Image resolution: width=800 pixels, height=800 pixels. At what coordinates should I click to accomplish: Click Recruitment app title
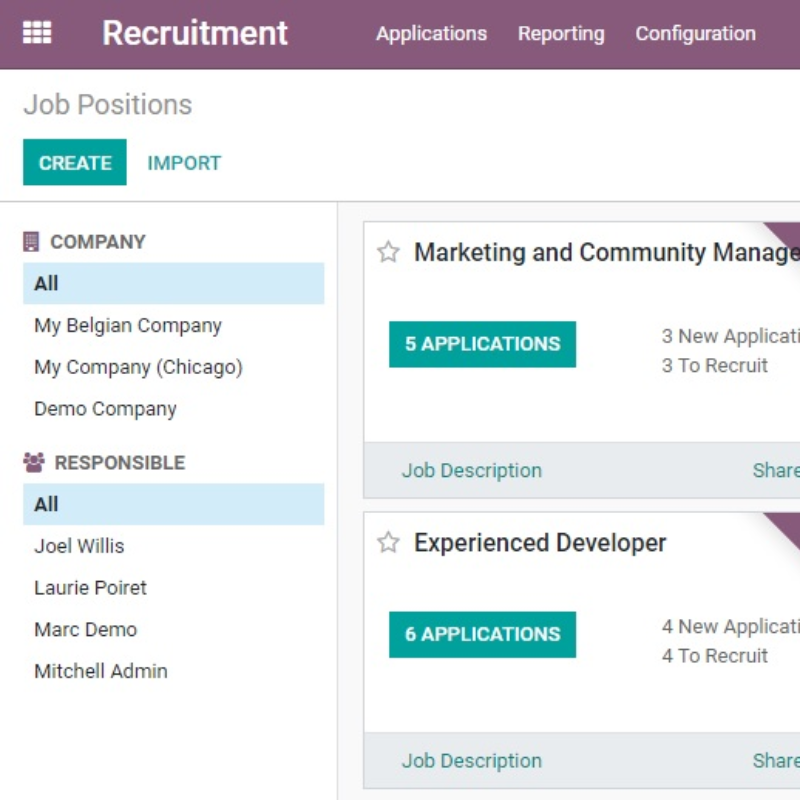click(195, 34)
